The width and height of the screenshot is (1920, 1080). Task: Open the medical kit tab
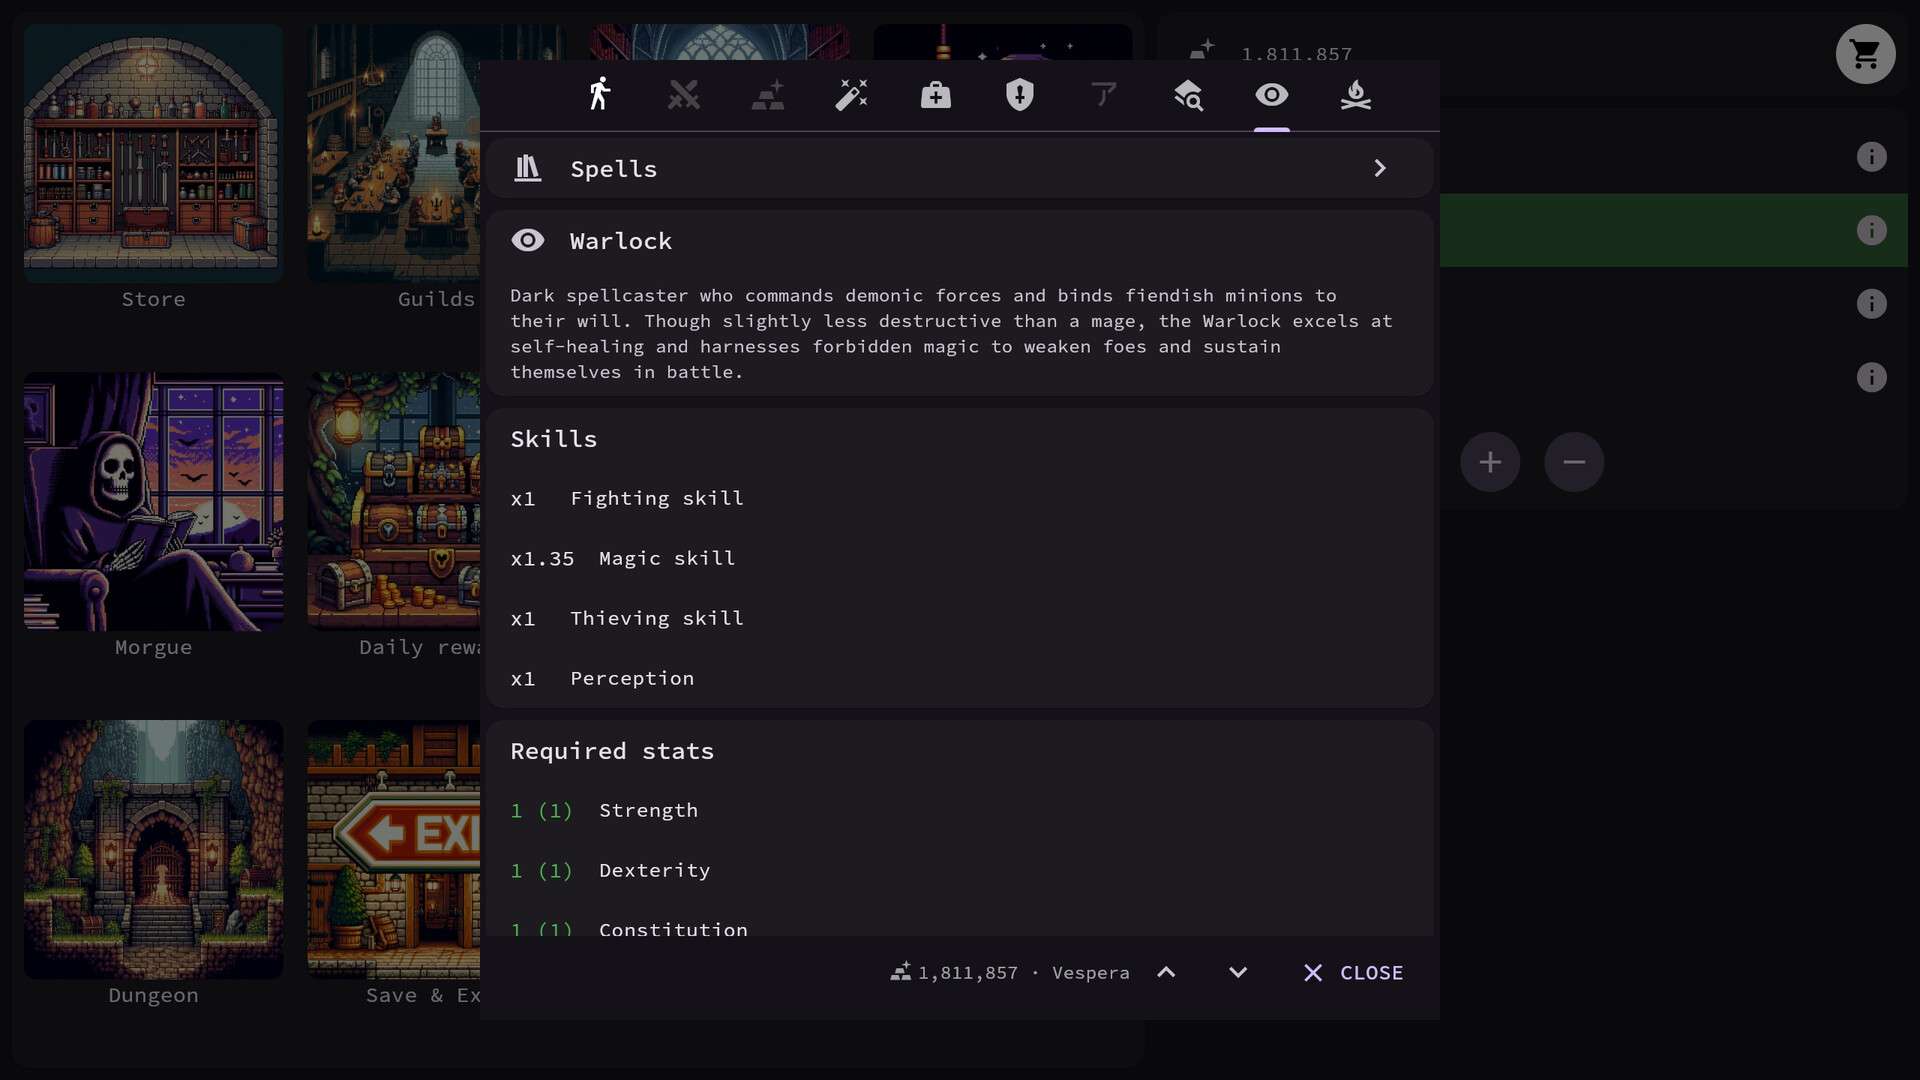(936, 95)
